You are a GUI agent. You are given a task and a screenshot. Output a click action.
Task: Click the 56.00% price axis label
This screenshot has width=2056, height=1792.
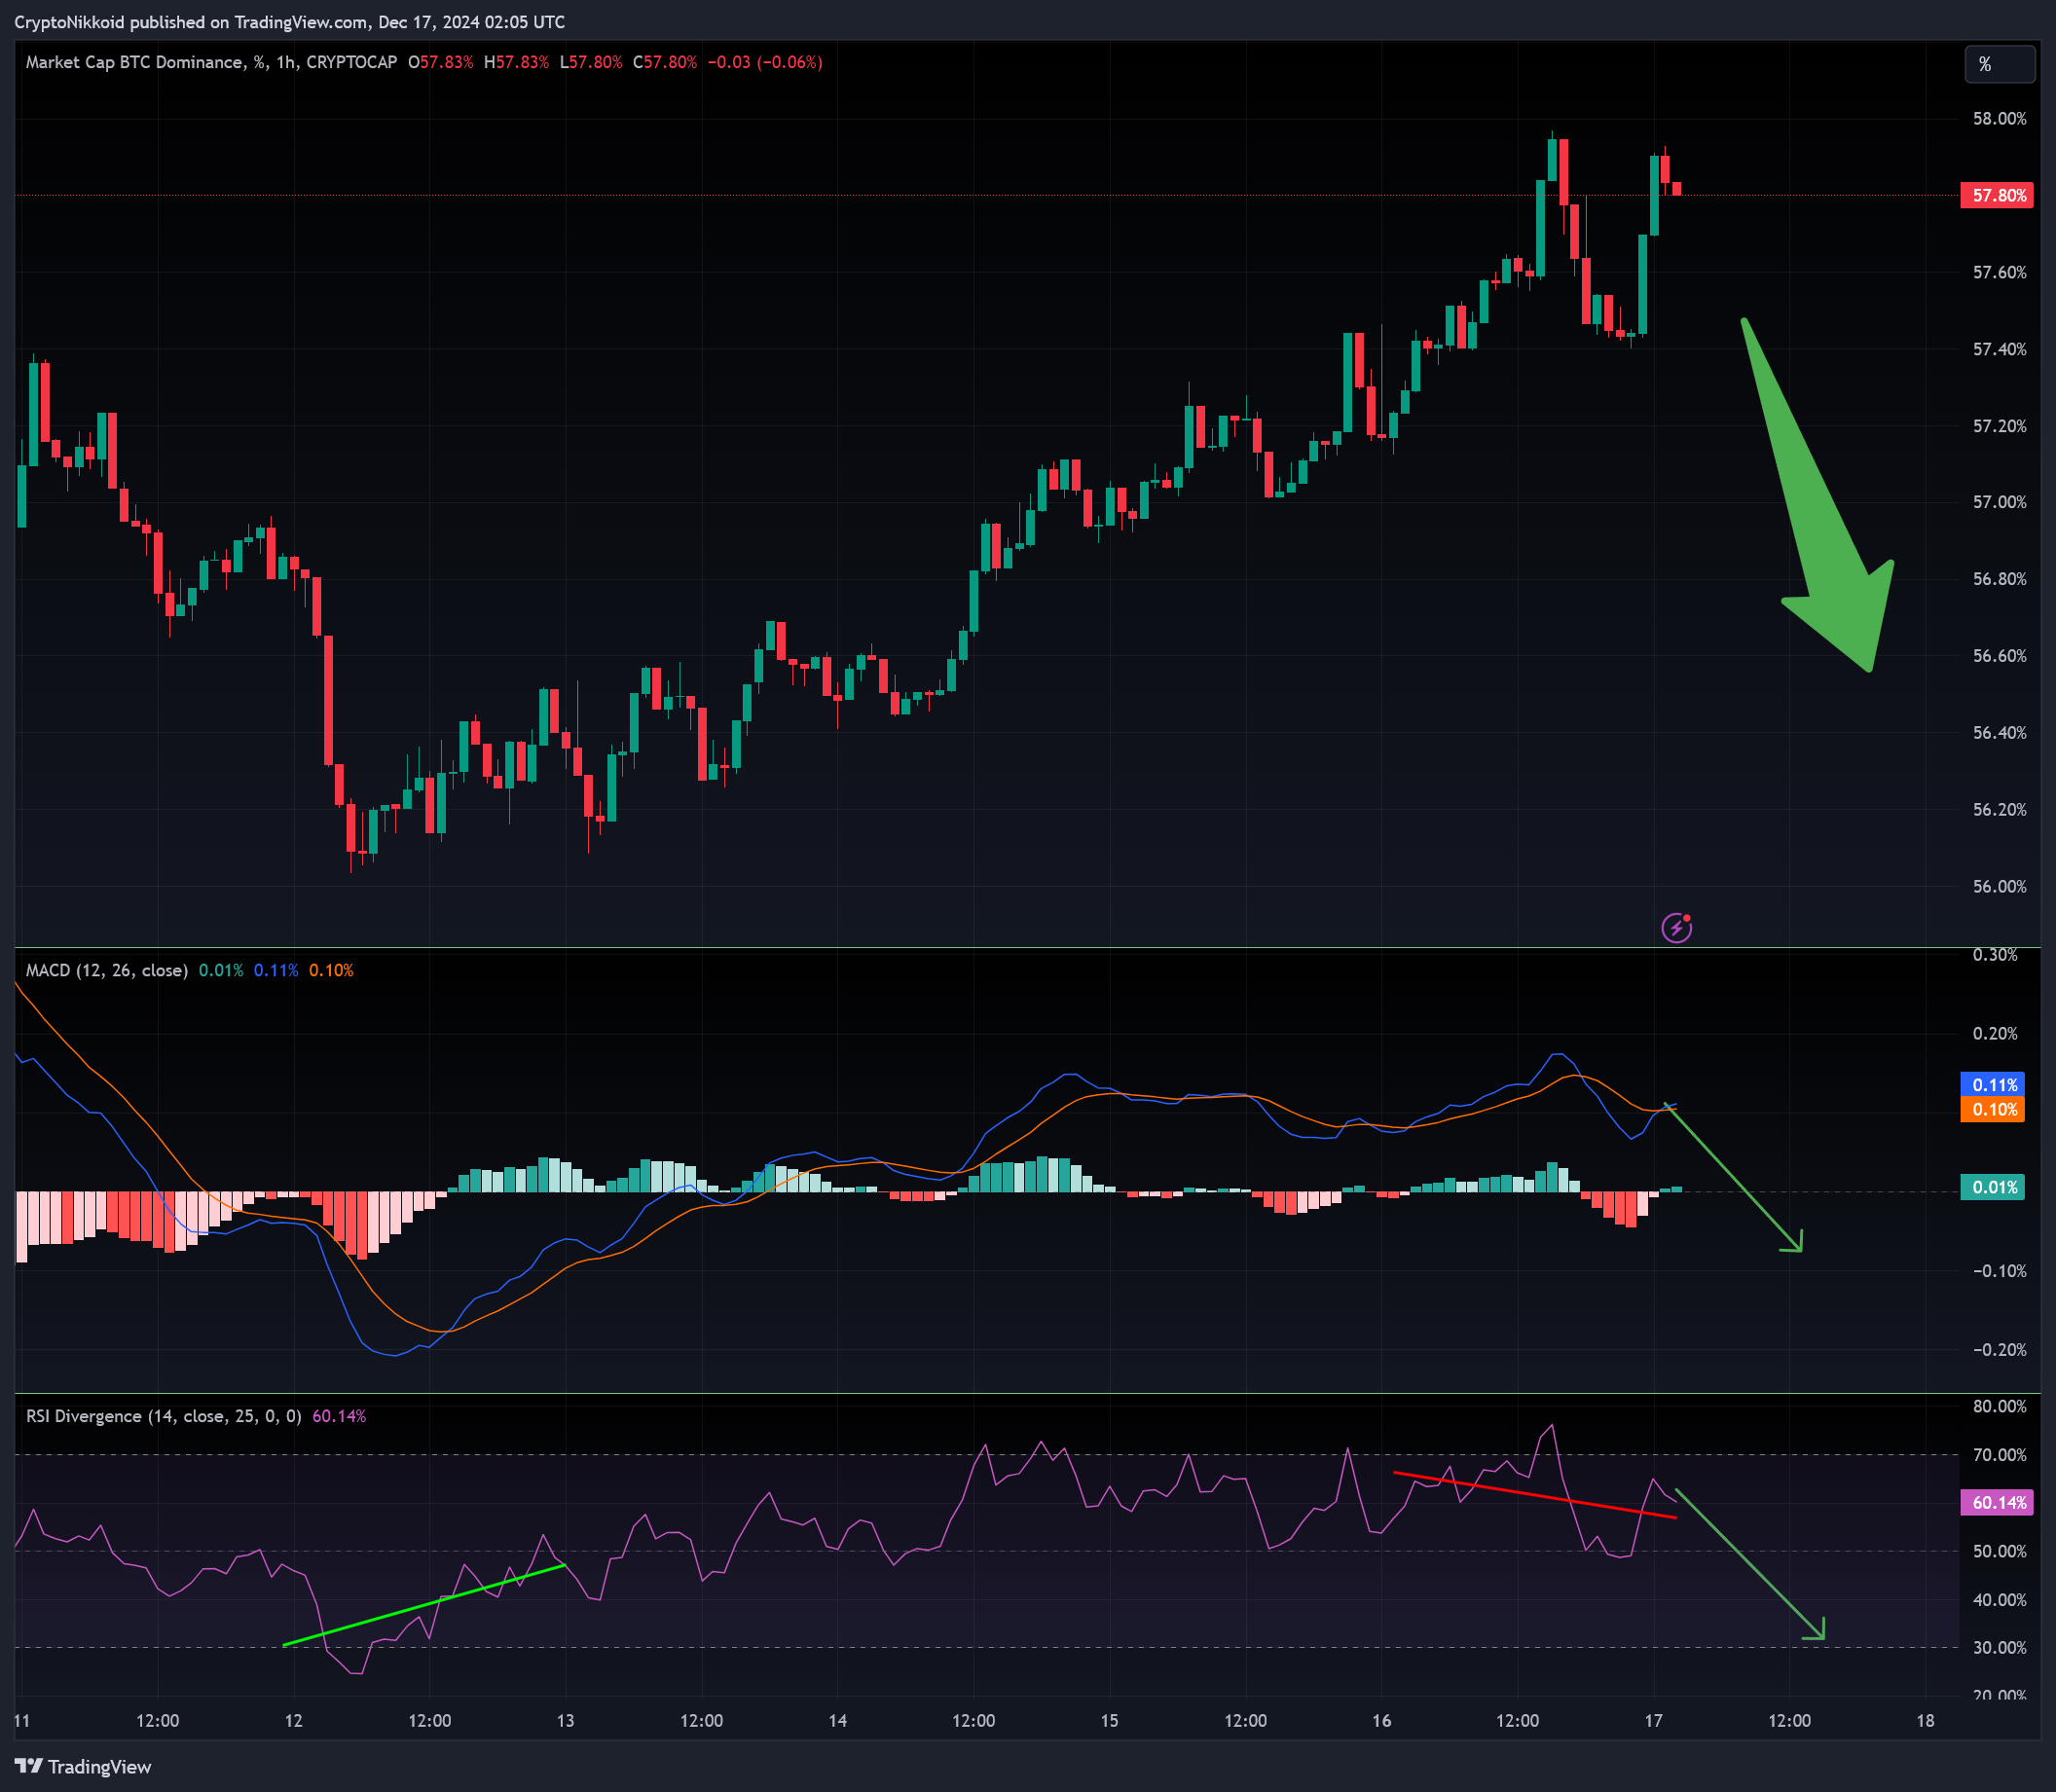click(2000, 886)
